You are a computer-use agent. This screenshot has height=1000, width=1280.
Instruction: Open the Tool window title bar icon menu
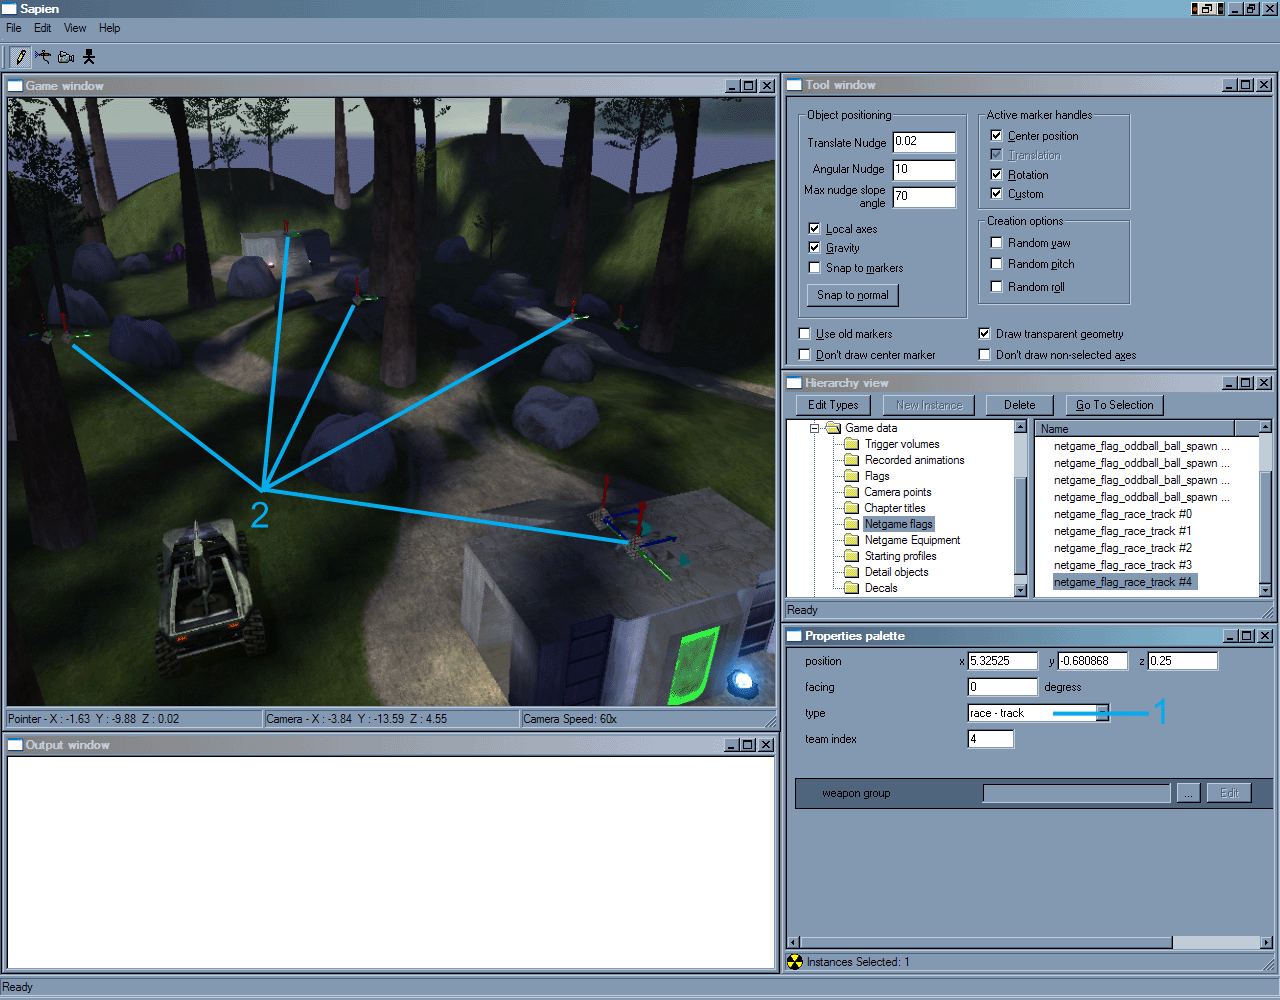point(795,85)
